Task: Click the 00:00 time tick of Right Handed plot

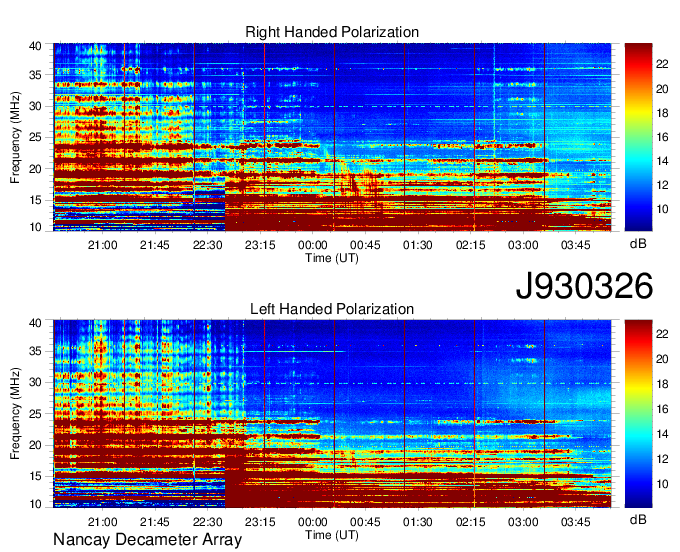Action: click(x=313, y=245)
